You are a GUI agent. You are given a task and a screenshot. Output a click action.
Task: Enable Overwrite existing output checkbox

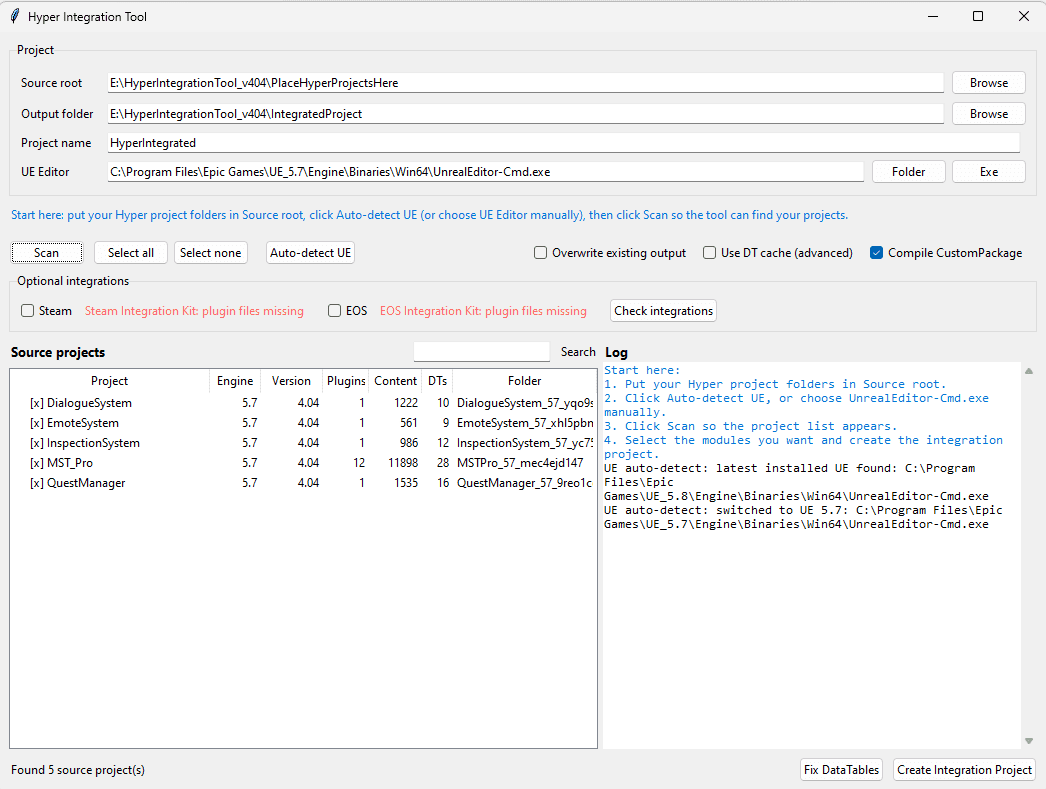(x=540, y=253)
